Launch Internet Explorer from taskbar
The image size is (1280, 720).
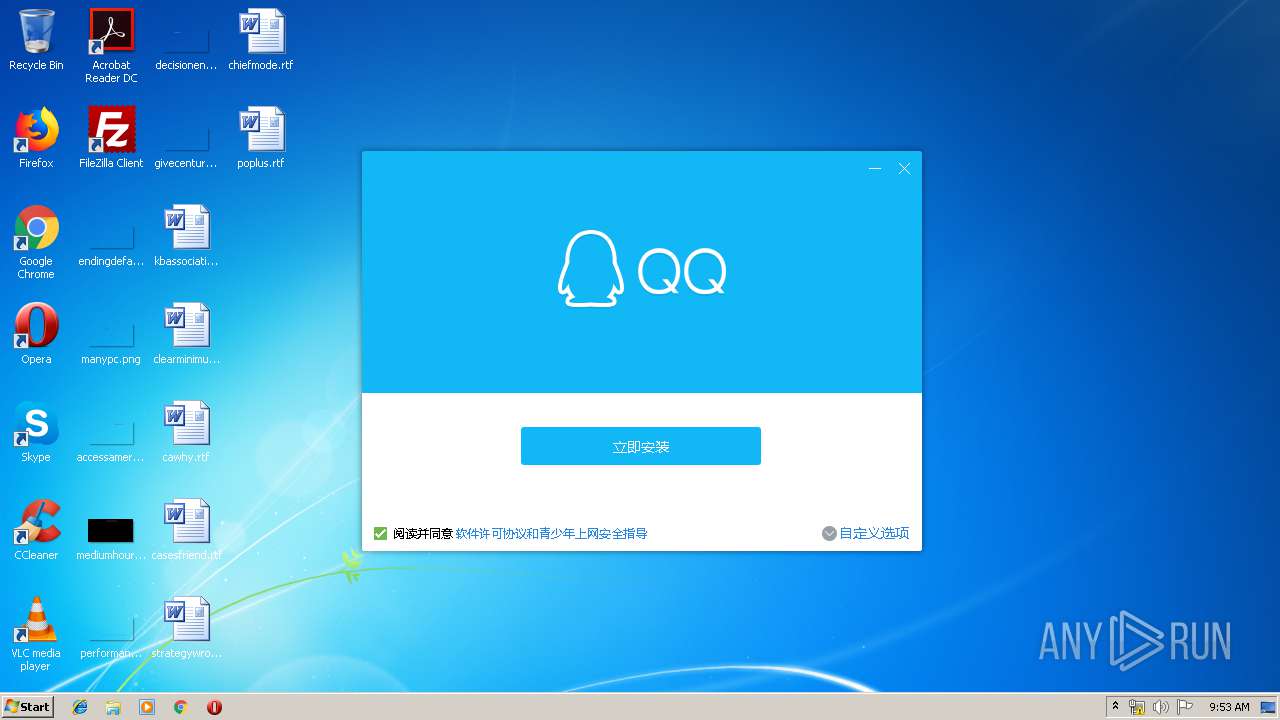point(80,707)
